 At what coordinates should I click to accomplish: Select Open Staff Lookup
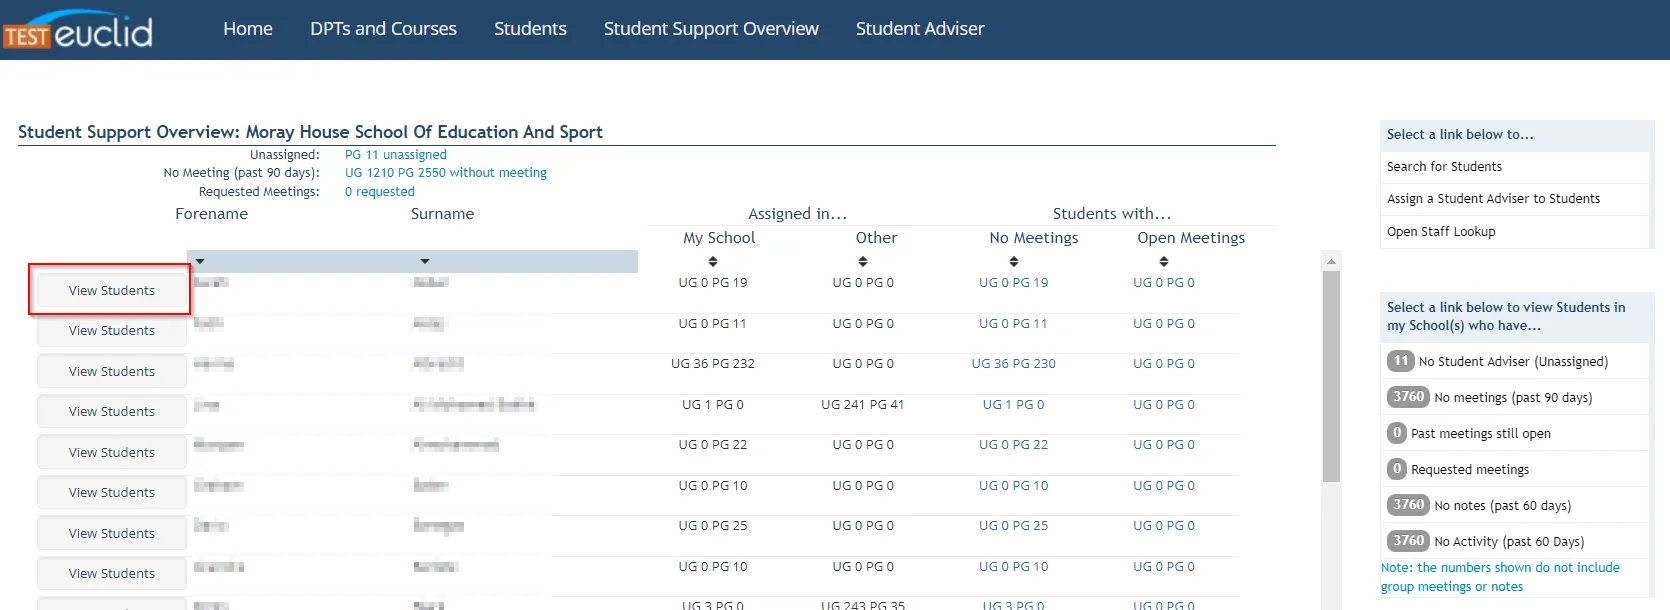[1441, 232]
